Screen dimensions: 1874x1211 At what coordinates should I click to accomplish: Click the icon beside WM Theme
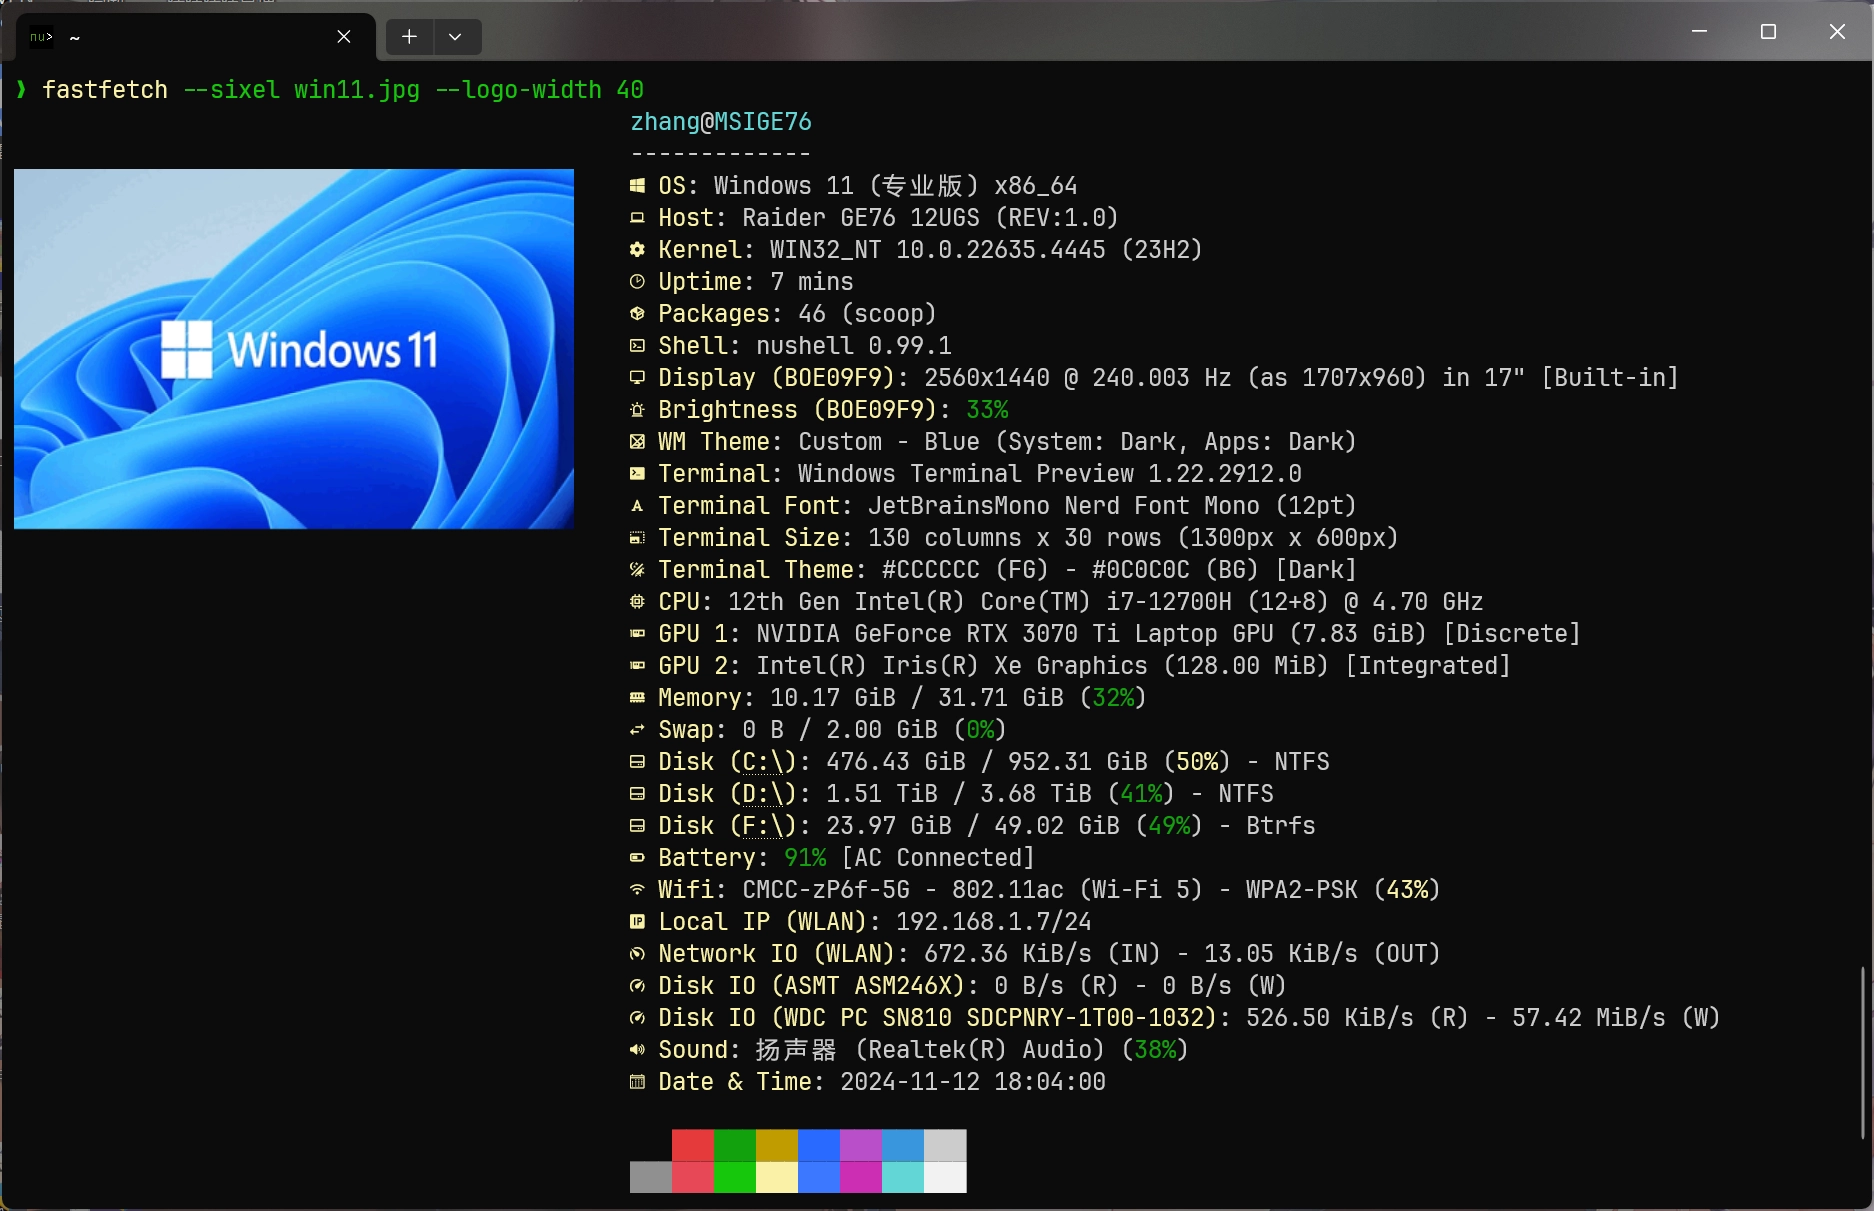(x=637, y=442)
